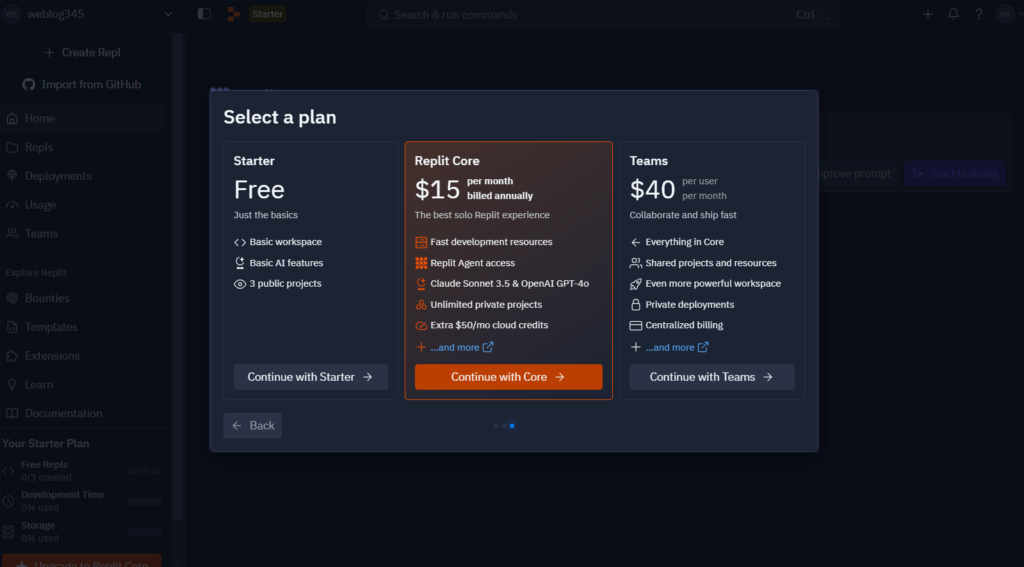Open Bounties in the sidebar
This screenshot has width=1024, height=567.
point(47,298)
